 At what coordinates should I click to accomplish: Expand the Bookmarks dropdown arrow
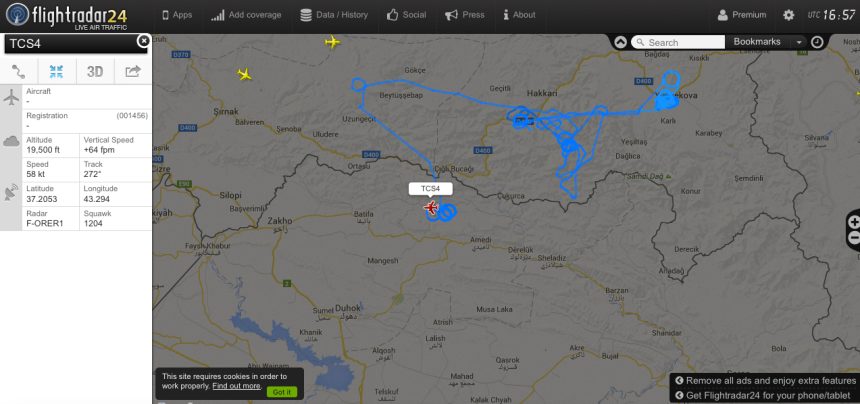coord(799,42)
